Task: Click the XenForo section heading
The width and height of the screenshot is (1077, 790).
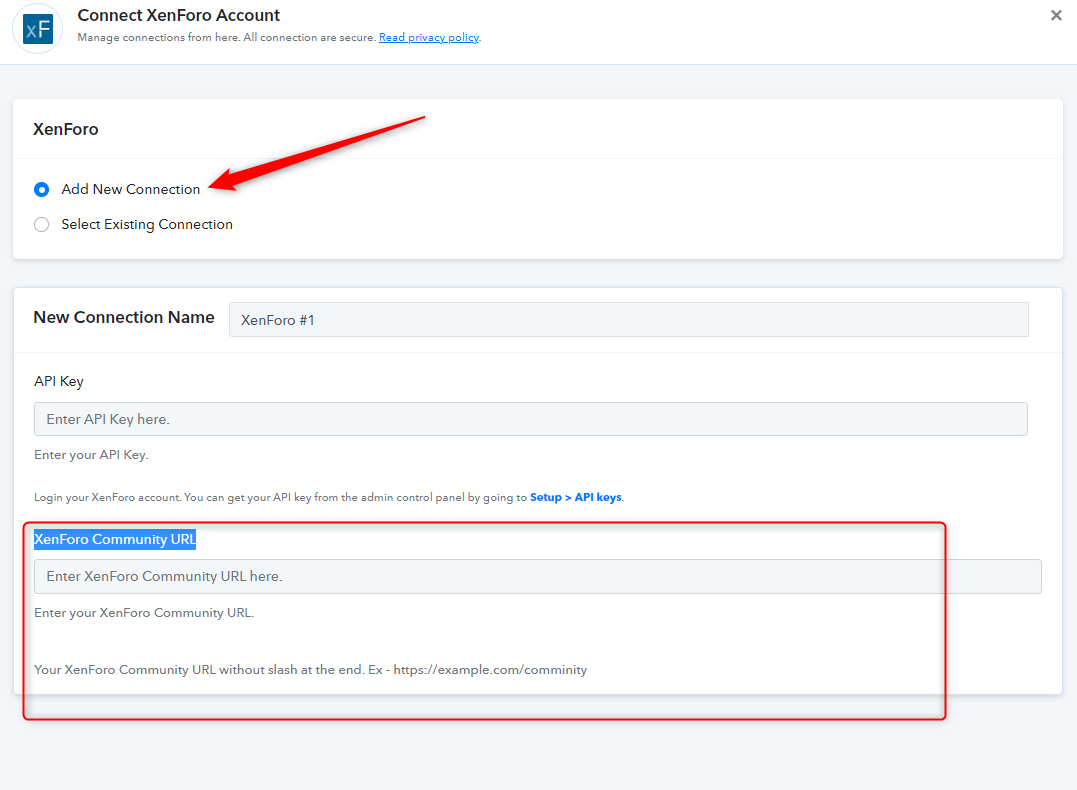Action: coord(66,129)
